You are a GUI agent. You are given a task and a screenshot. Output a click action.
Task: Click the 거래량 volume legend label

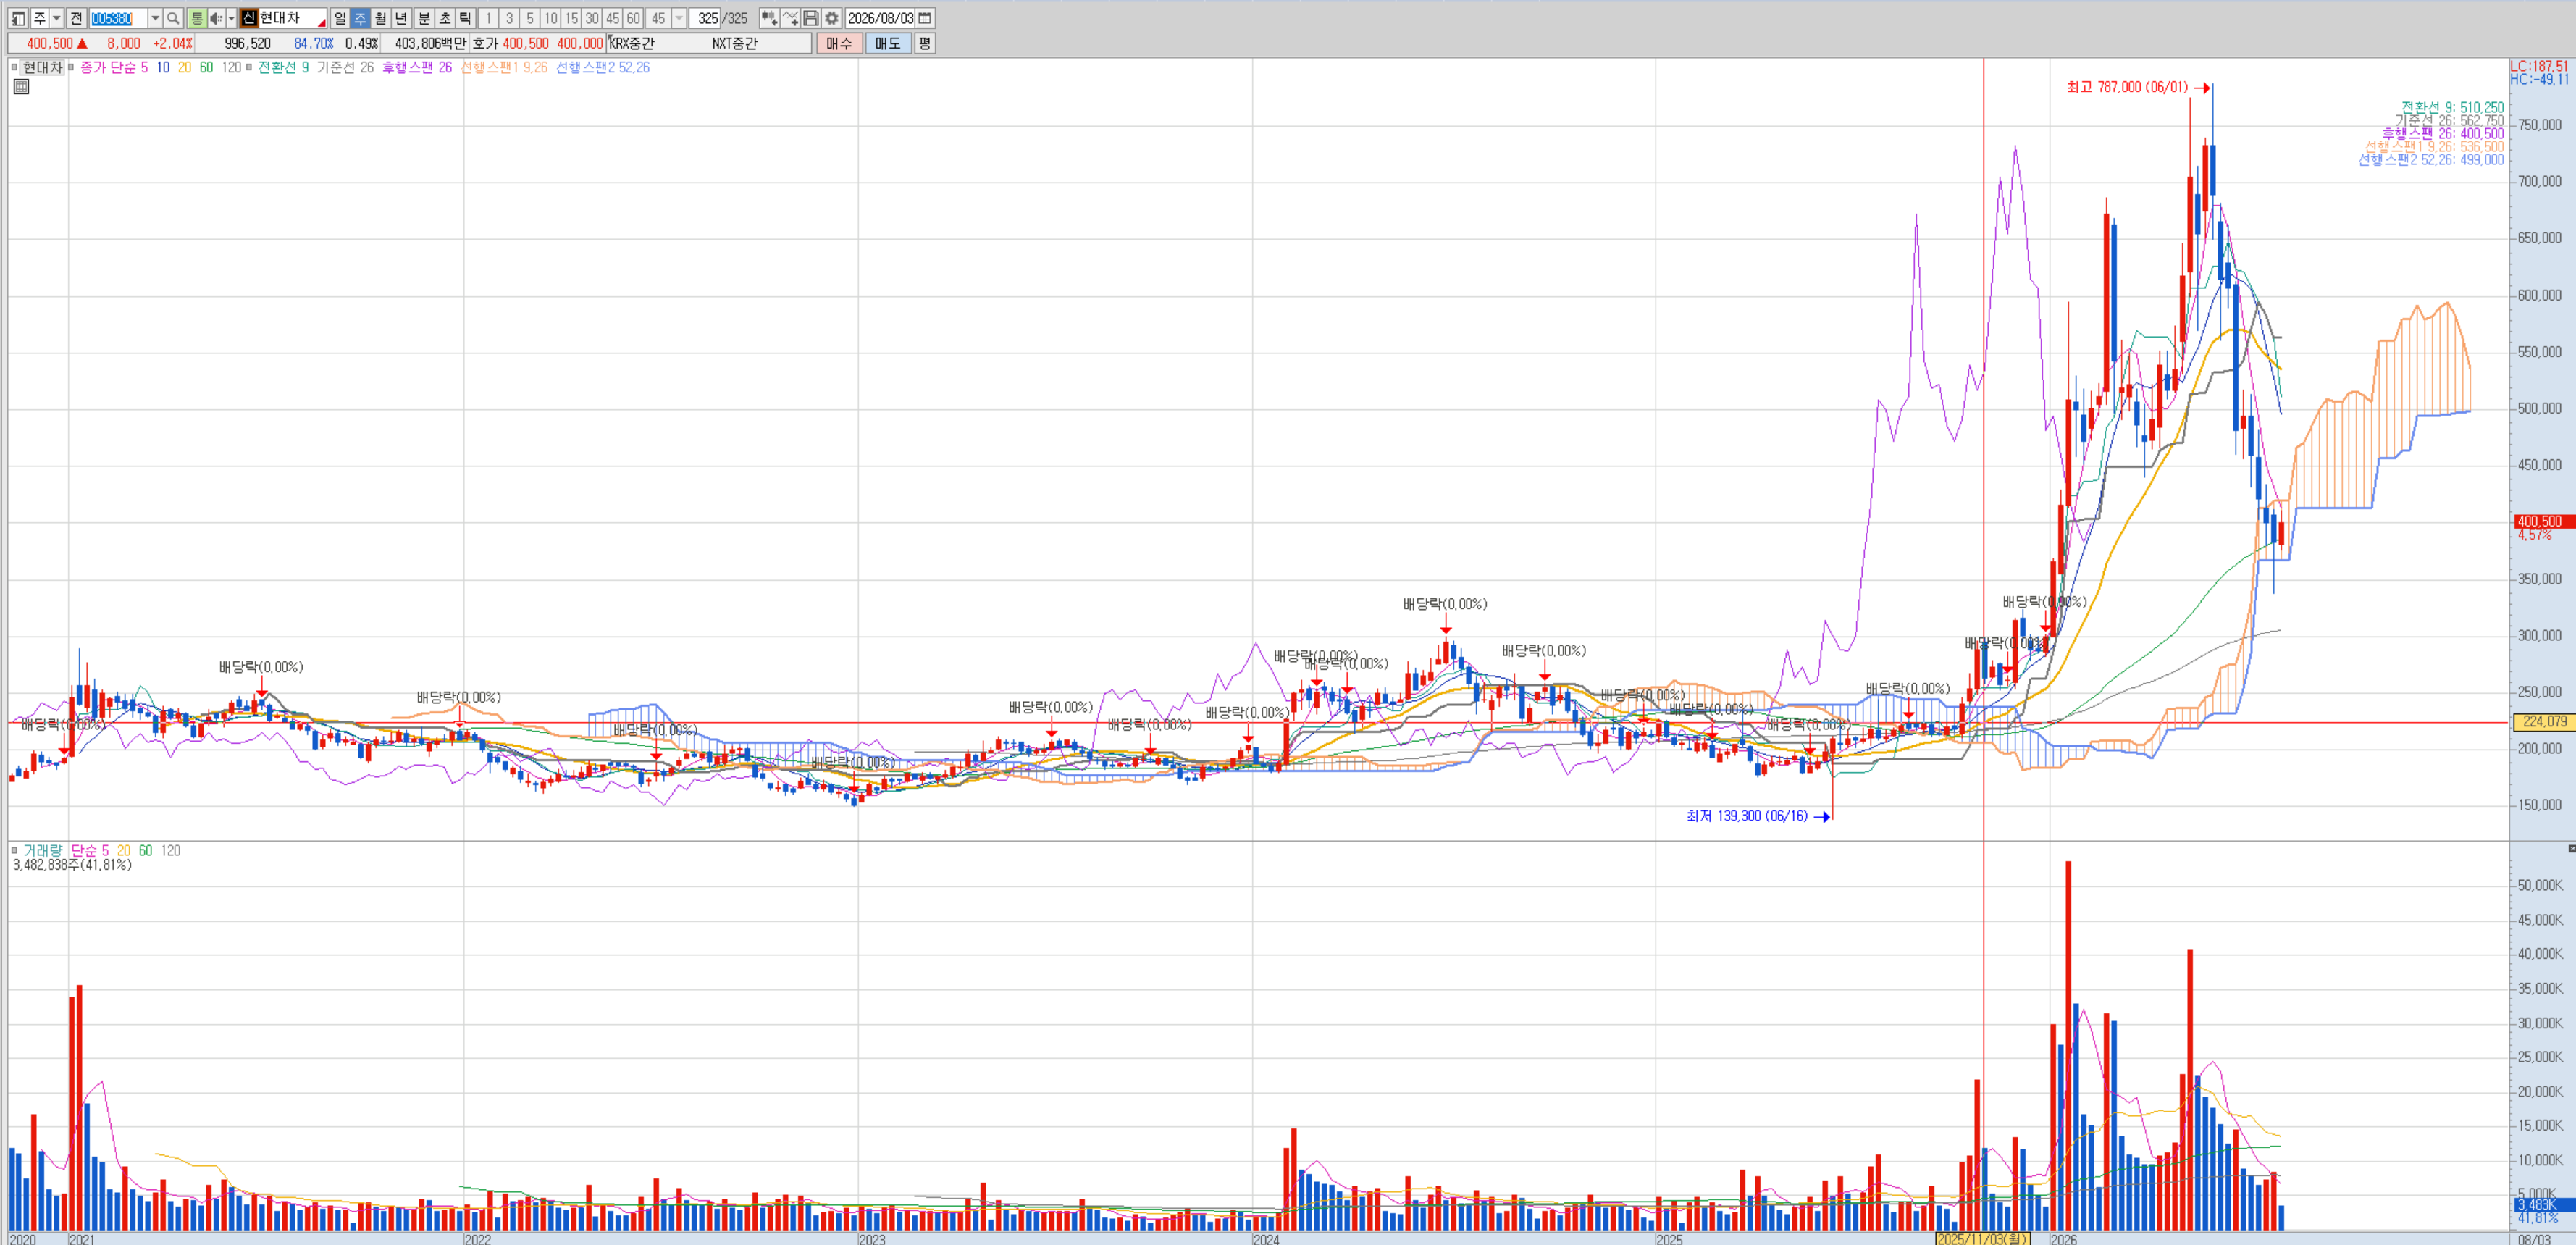[43, 850]
